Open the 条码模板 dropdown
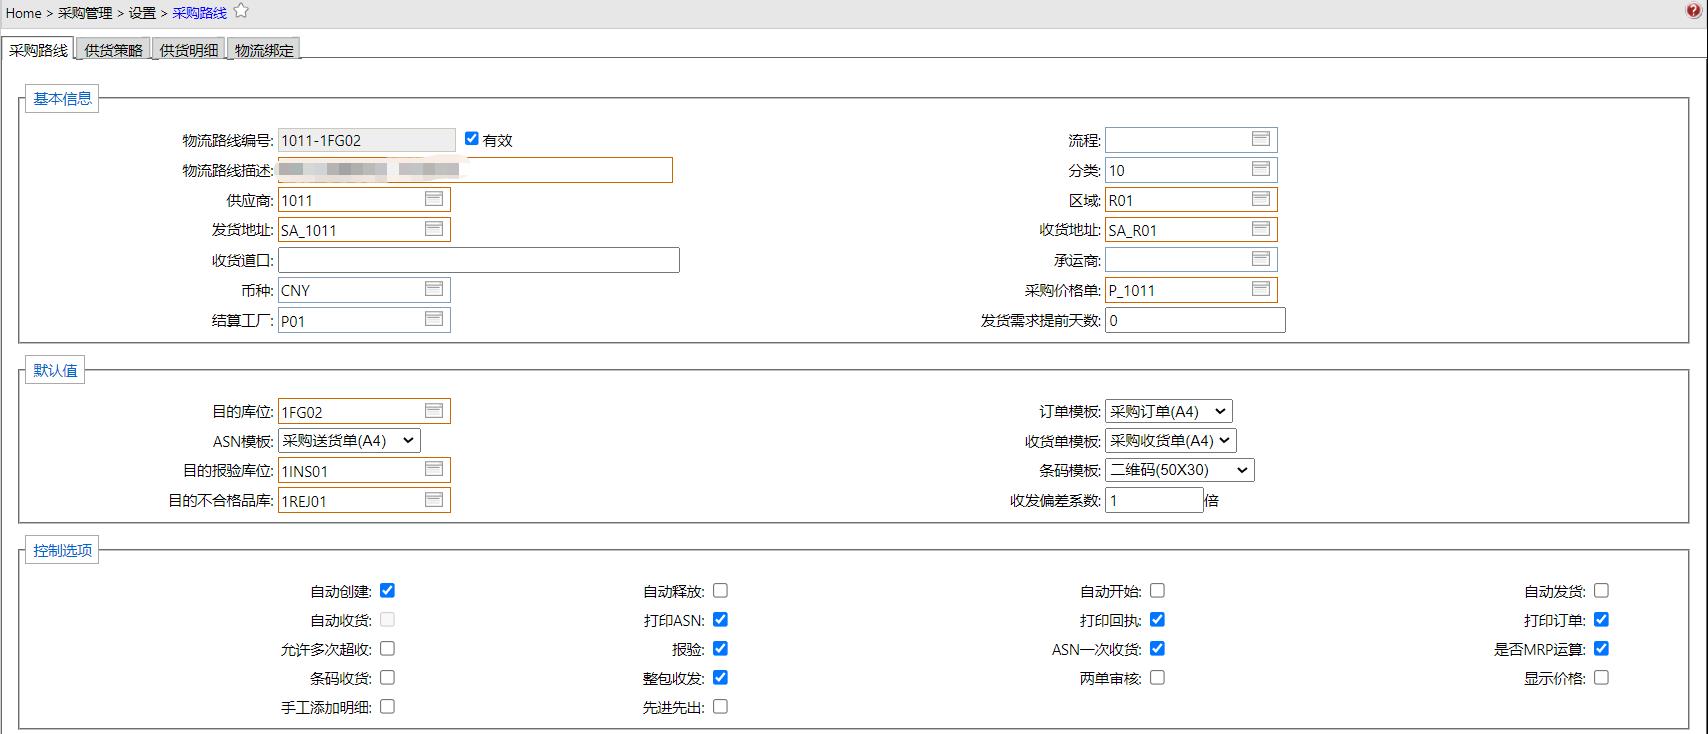Viewport: 1708px width, 734px height. [x=1180, y=470]
